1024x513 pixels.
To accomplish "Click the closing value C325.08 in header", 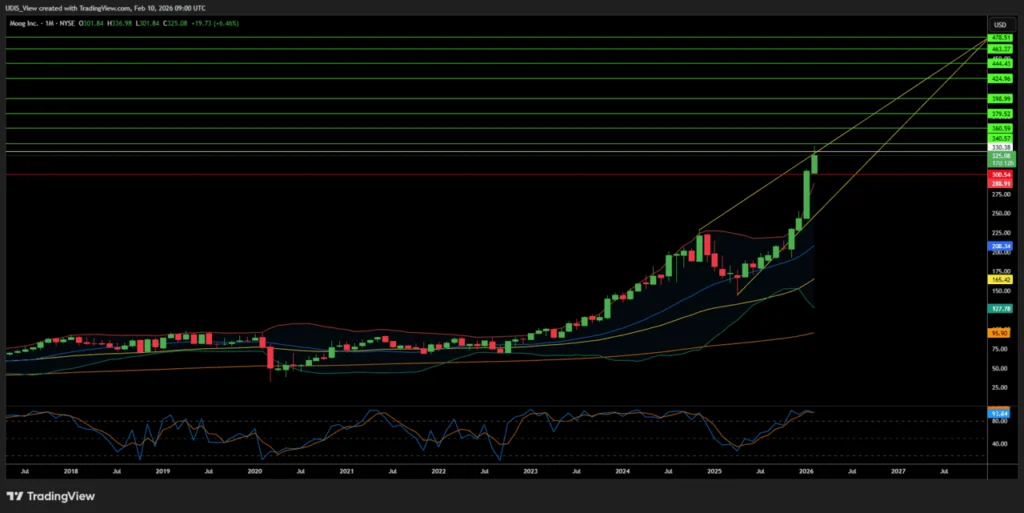I will (x=175, y=23).
